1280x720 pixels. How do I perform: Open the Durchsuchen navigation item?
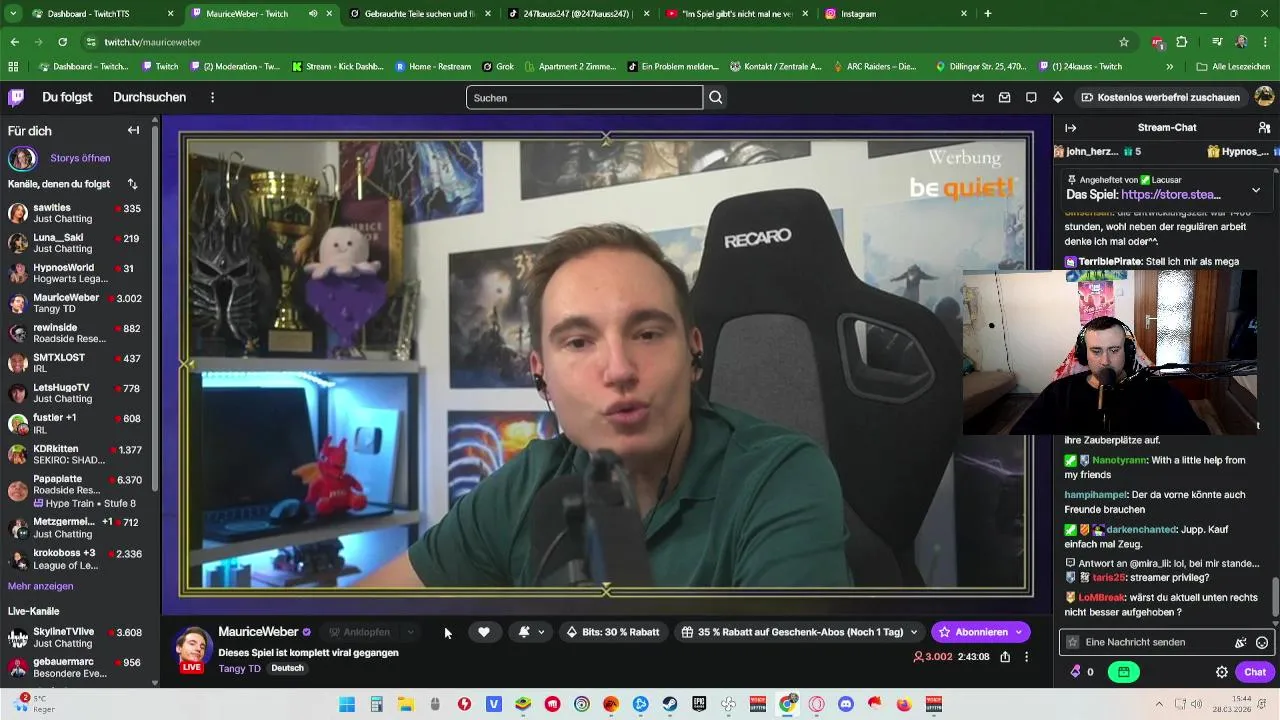149,97
